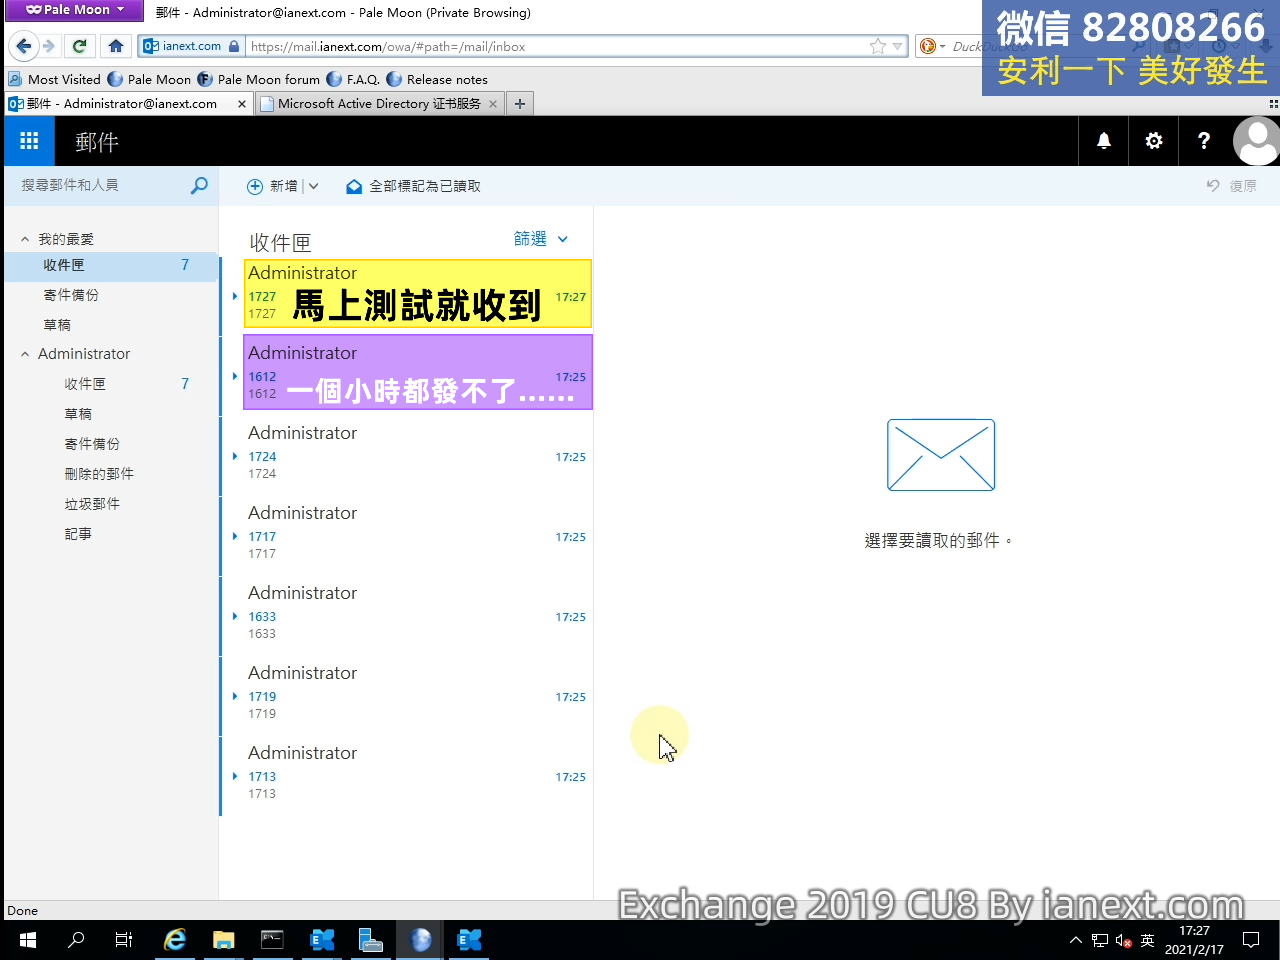Switch to Pale Moon taskbar icon
1280x960 pixels.
pyautogui.click(x=421, y=940)
